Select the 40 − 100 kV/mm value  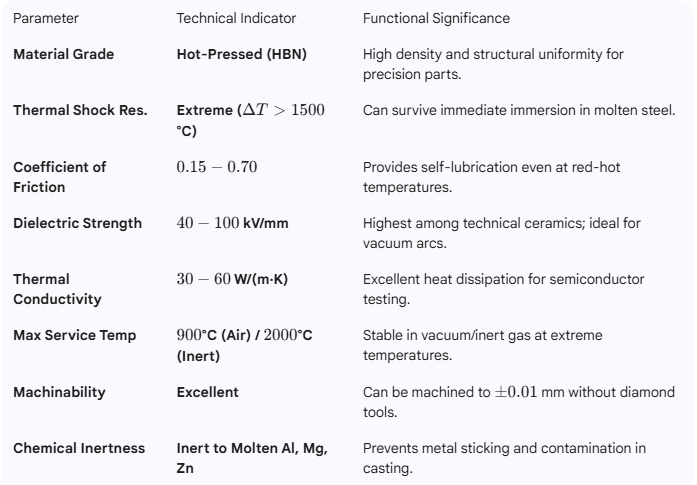232,223
